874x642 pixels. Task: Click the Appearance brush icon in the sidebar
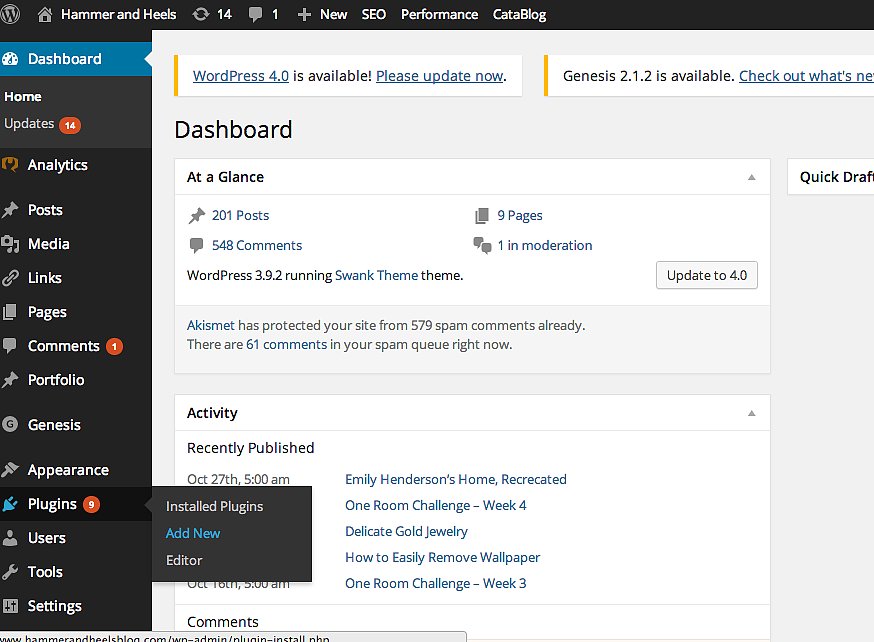(x=9, y=470)
